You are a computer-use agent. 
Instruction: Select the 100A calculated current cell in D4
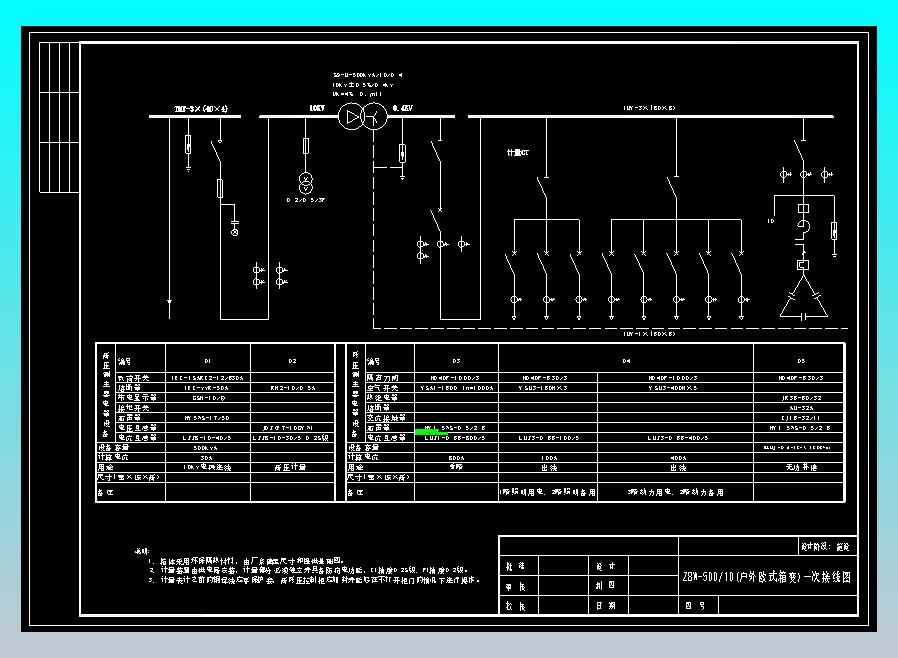(548, 458)
